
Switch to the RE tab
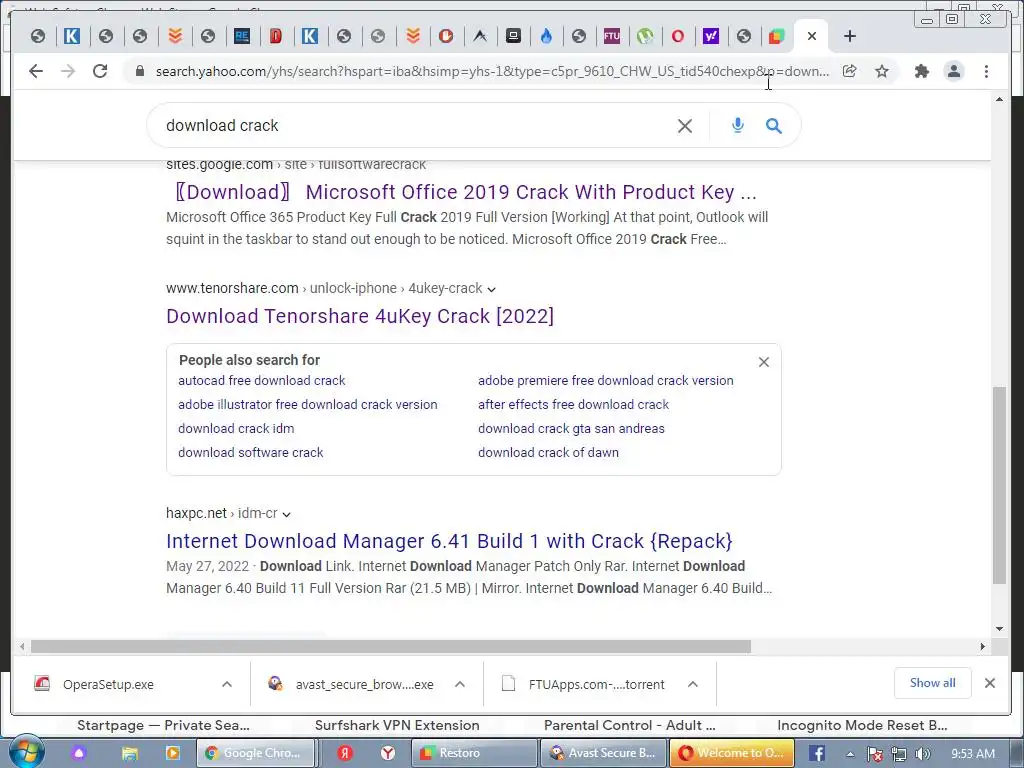coord(242,36)
